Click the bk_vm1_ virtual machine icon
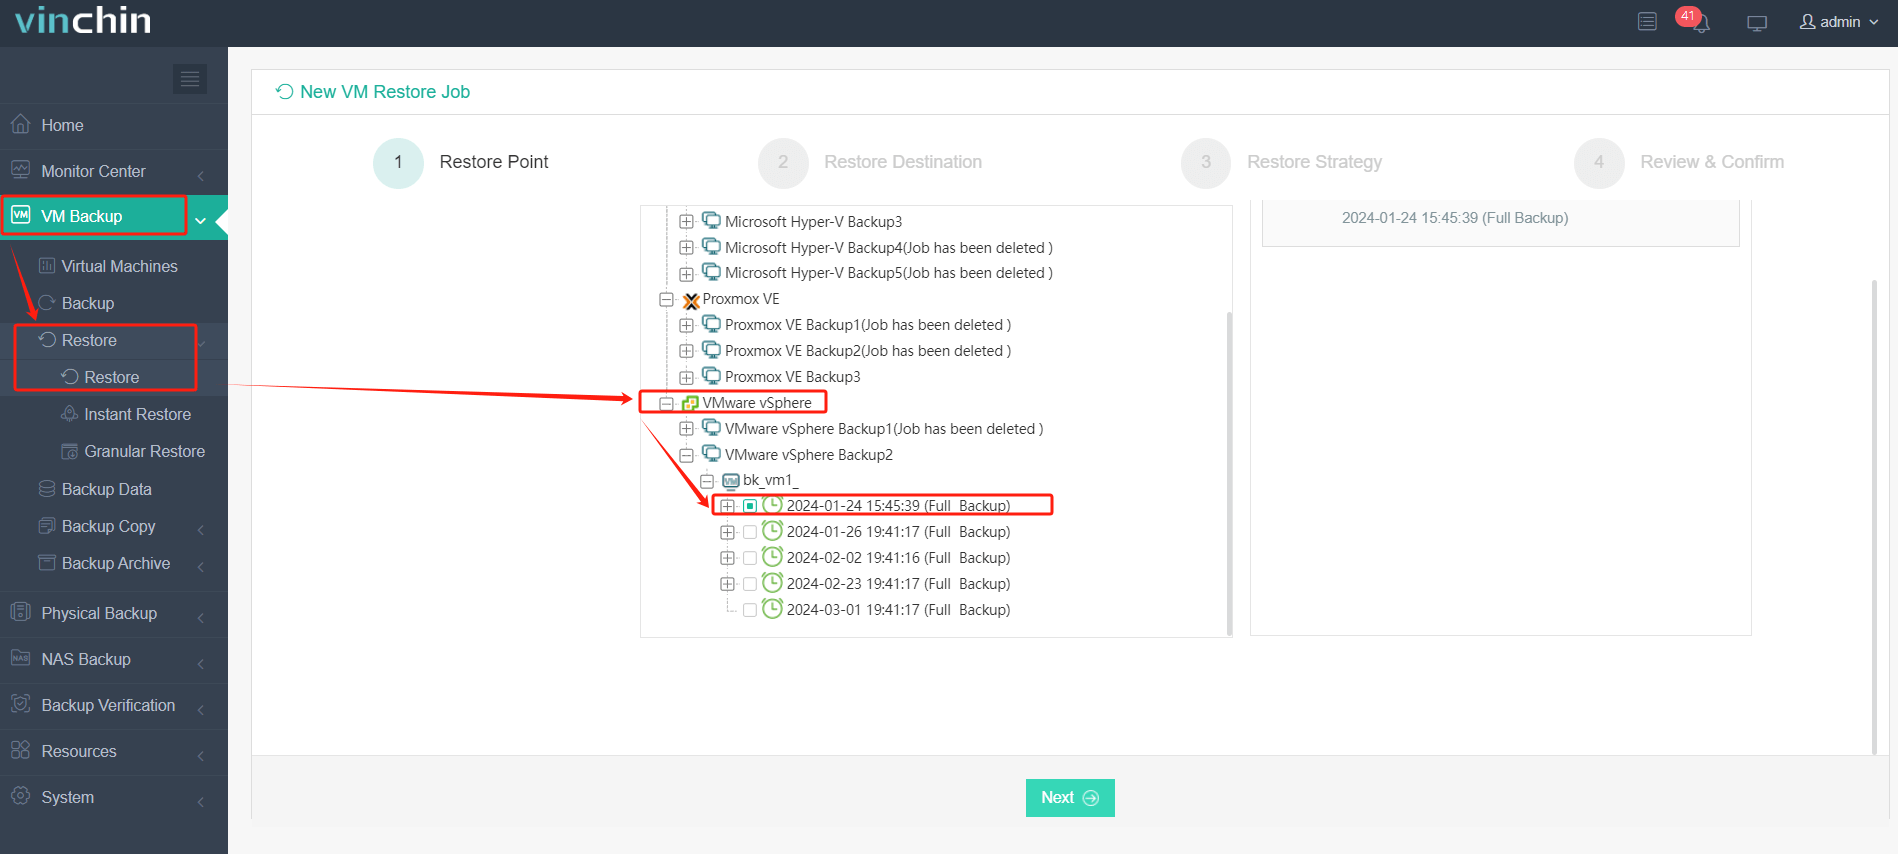The image size is (1898, 854). pyautogui.click(x=731, y=481)
